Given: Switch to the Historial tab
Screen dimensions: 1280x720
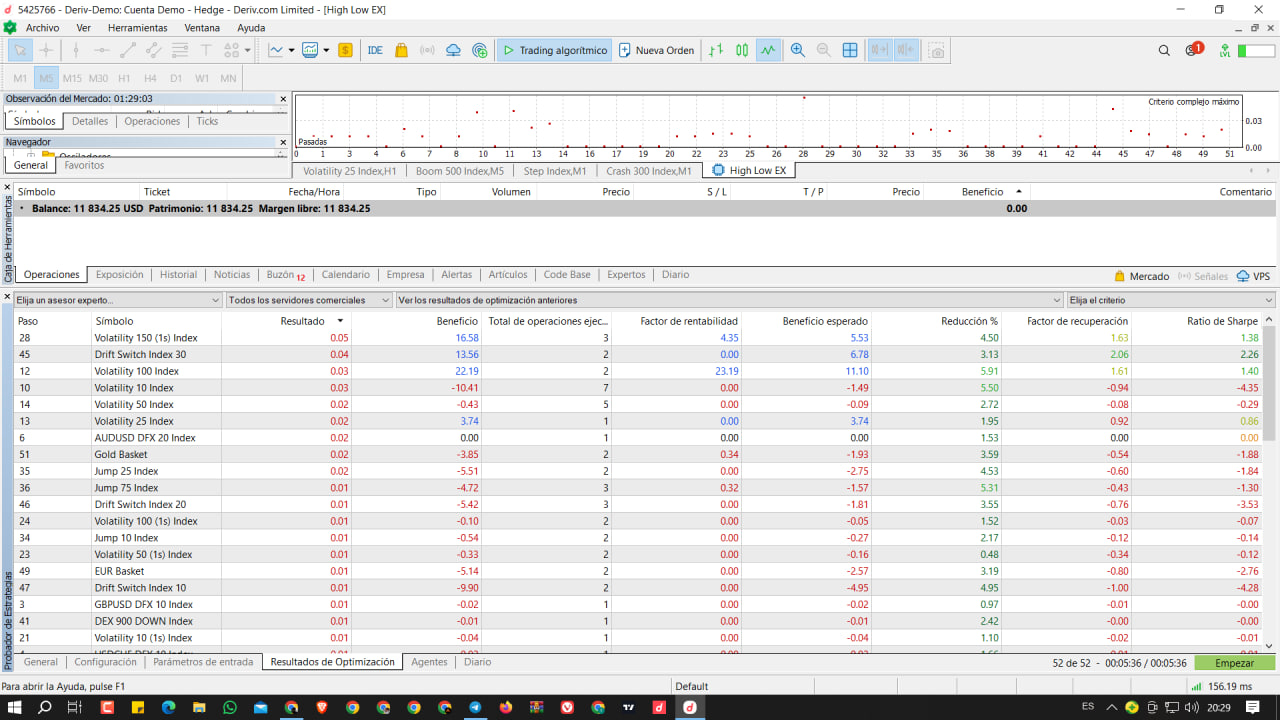Looking at the screenshot, I should pyautogui.click(x=179, y=274).
